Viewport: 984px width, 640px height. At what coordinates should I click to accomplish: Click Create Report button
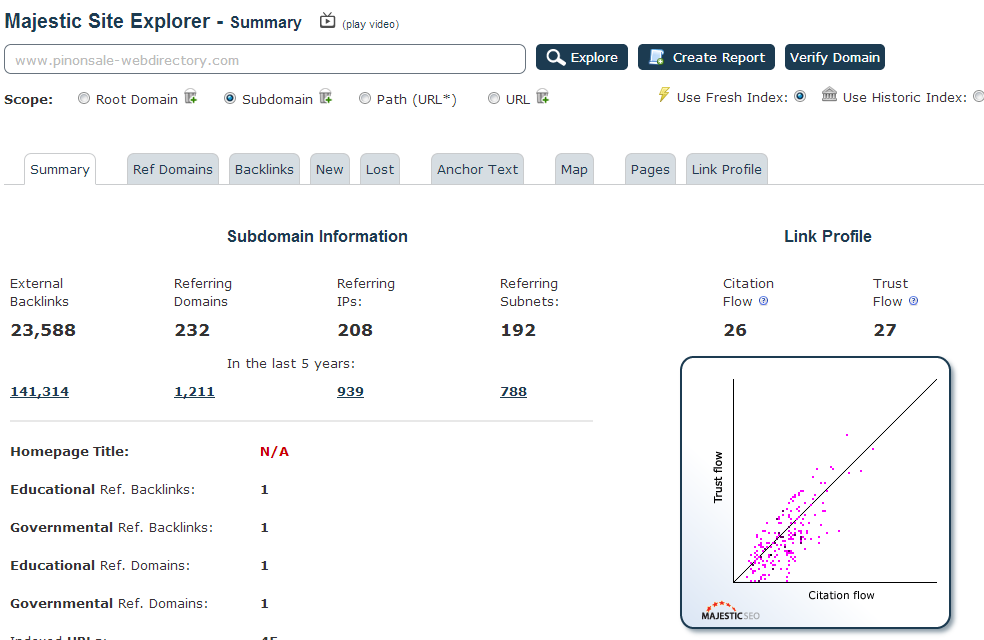pyautogui.click(x=706, y=57)
